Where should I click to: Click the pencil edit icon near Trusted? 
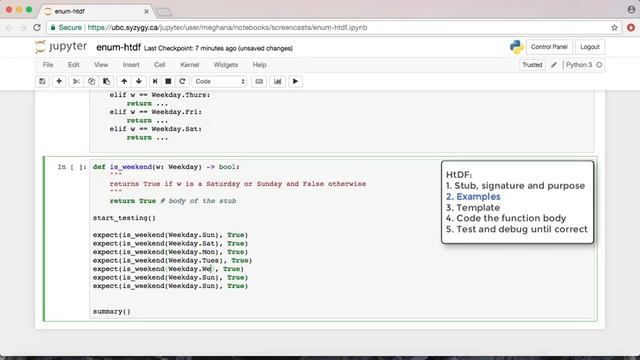tap(554, 65)
